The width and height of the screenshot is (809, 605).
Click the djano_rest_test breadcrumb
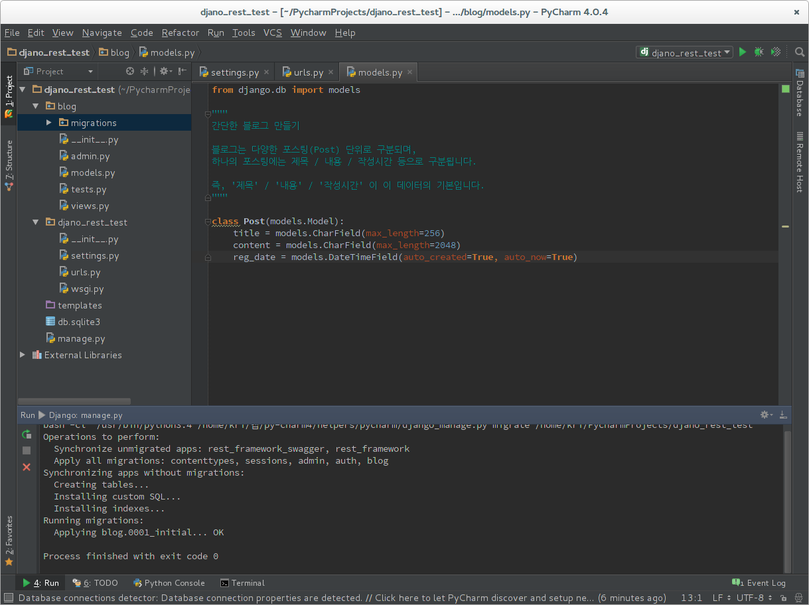[48, 53]
